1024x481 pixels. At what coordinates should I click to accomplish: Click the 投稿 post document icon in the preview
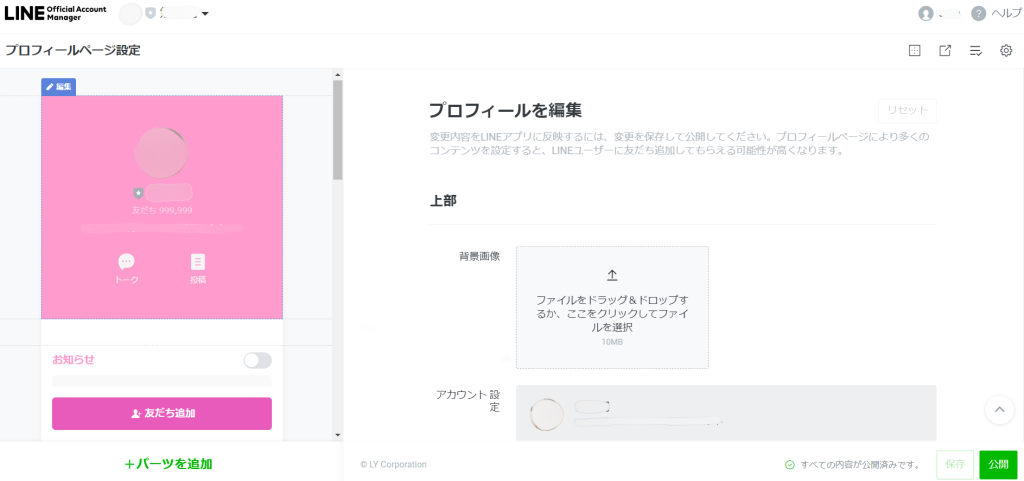198,262
